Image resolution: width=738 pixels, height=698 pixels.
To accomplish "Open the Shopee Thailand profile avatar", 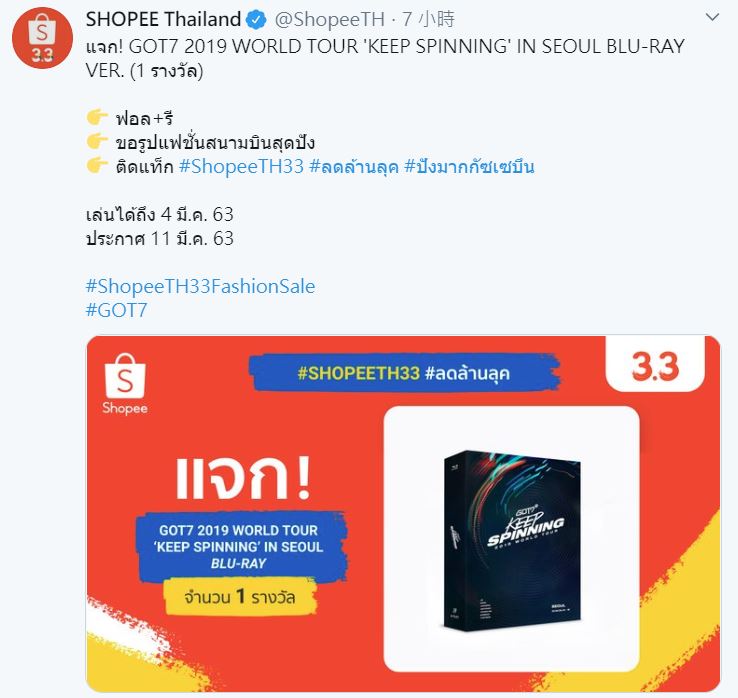I will [42, 38].
